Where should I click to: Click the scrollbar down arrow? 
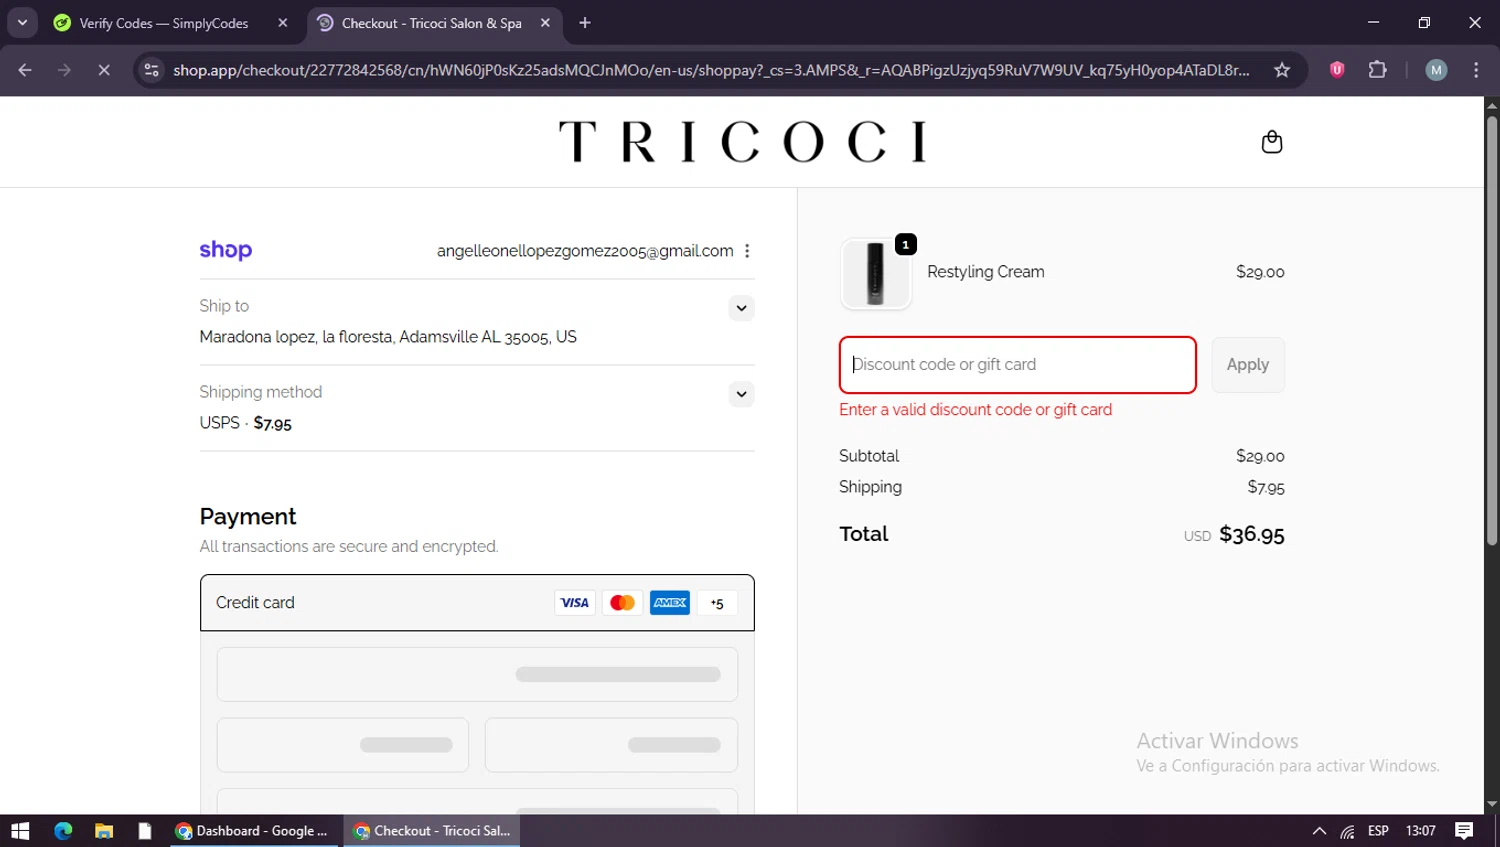point(1492,804)
